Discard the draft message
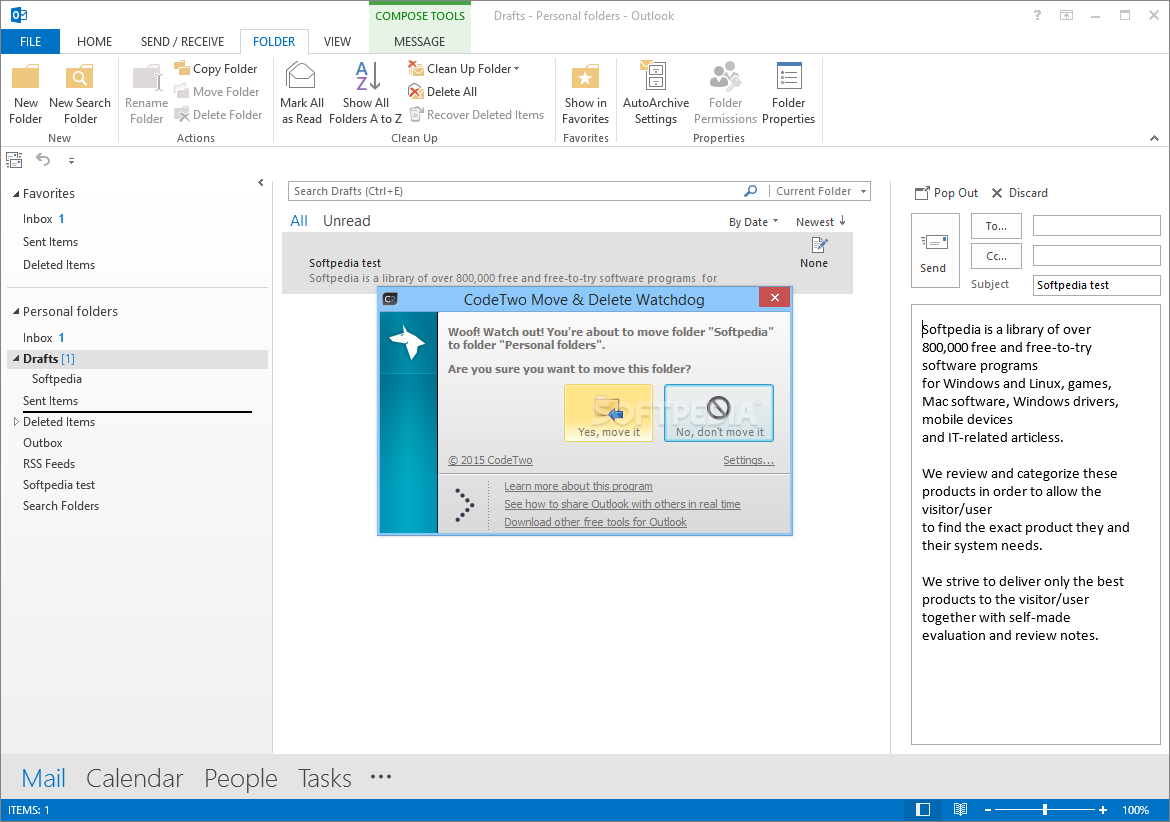The height and width of the screenshot is (822, 1170). [x=1019, y=193]
